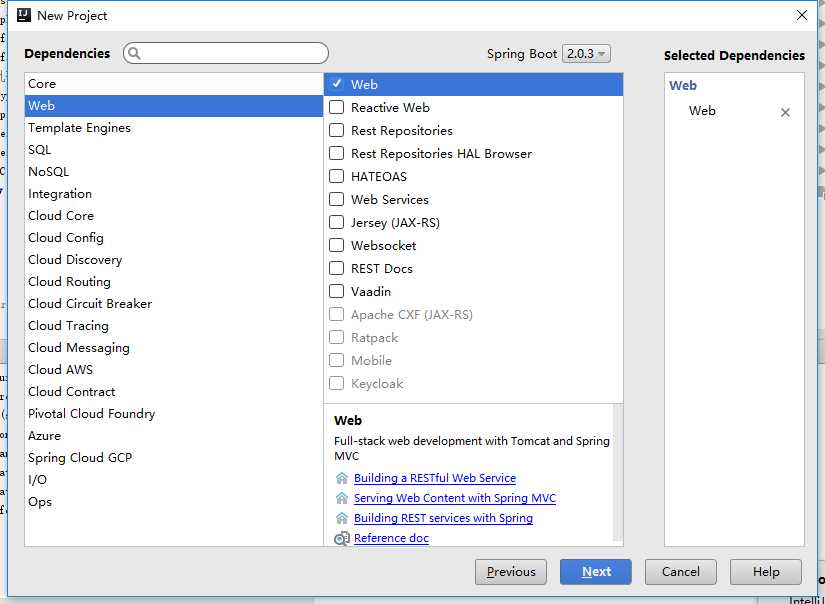Viewport: 825px width, 604px height.
Task: Select the Integration category
Action: click(174, 194)
